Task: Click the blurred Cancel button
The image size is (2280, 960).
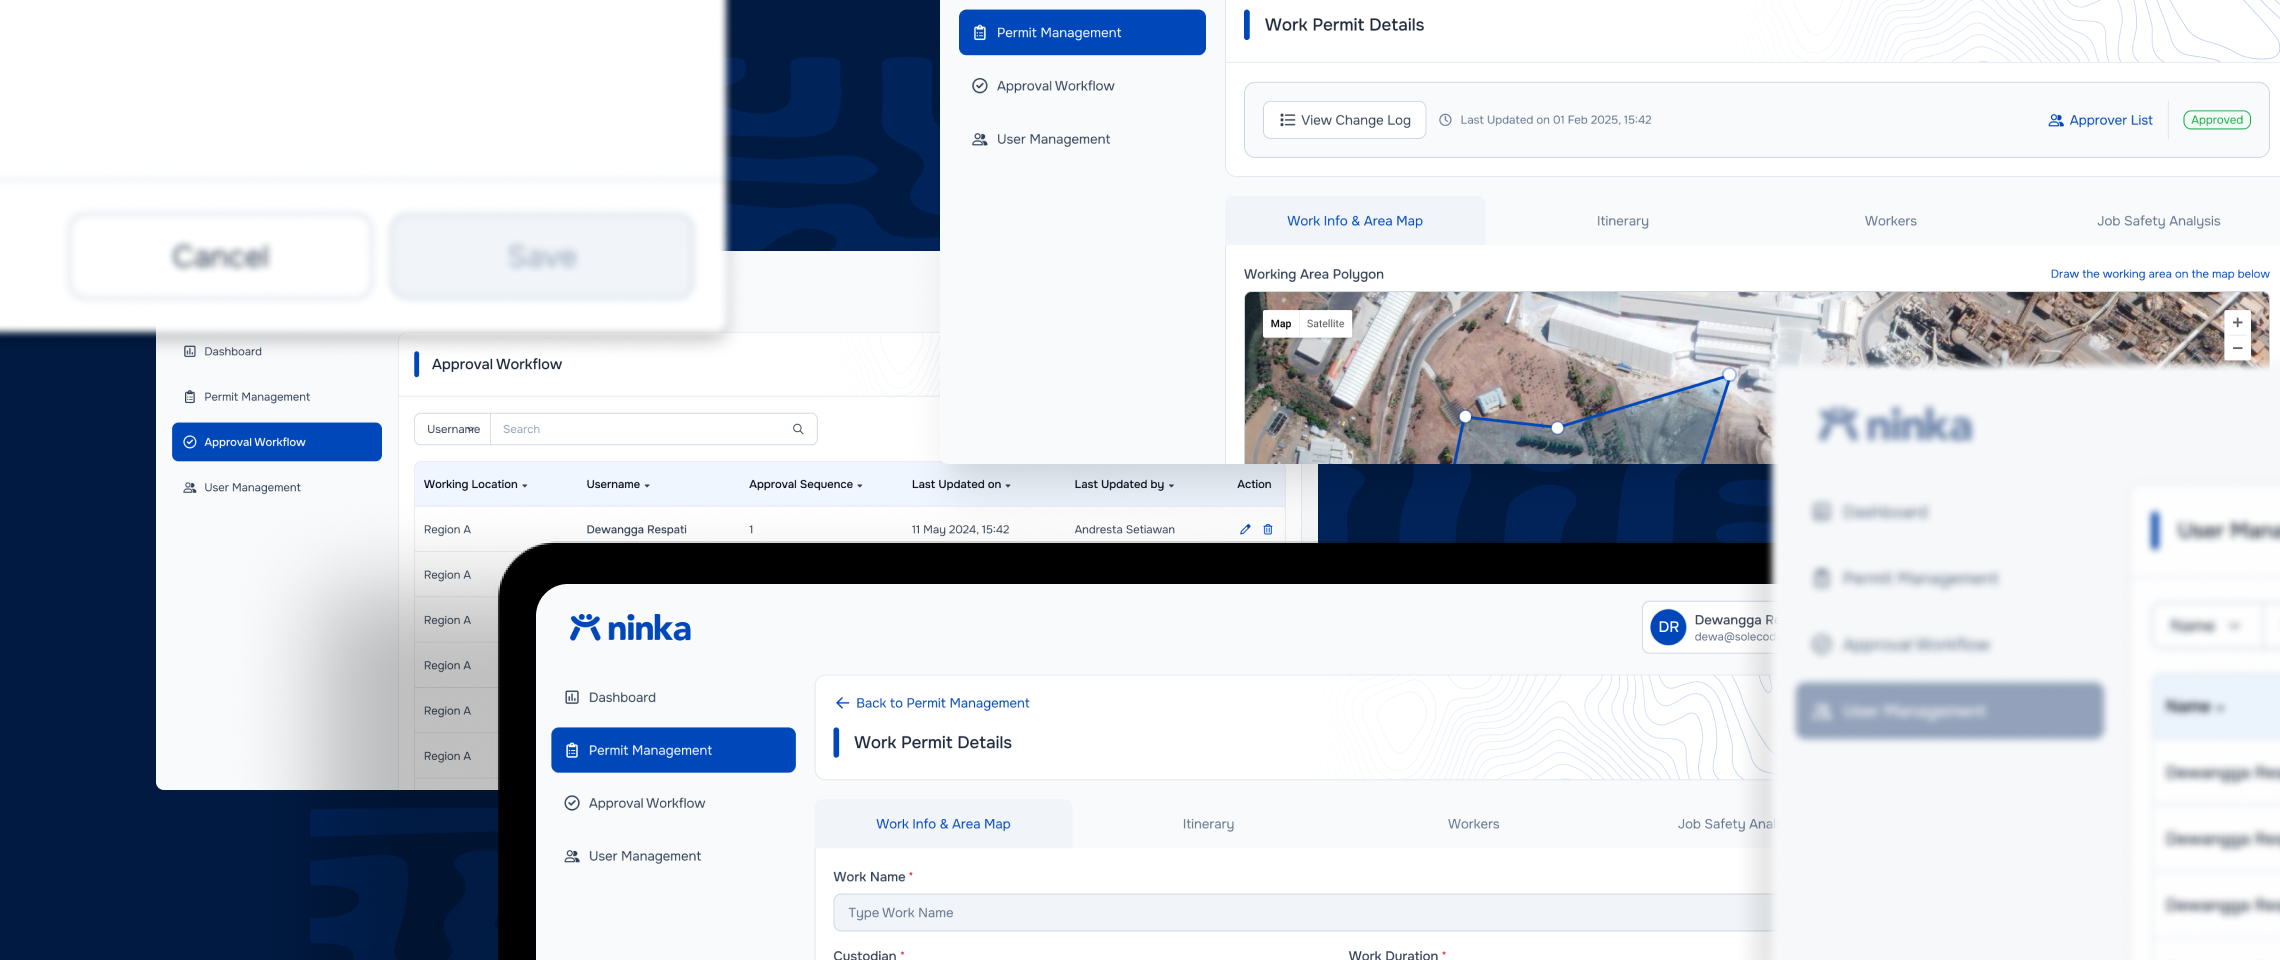Action: (x=221, y=256)
